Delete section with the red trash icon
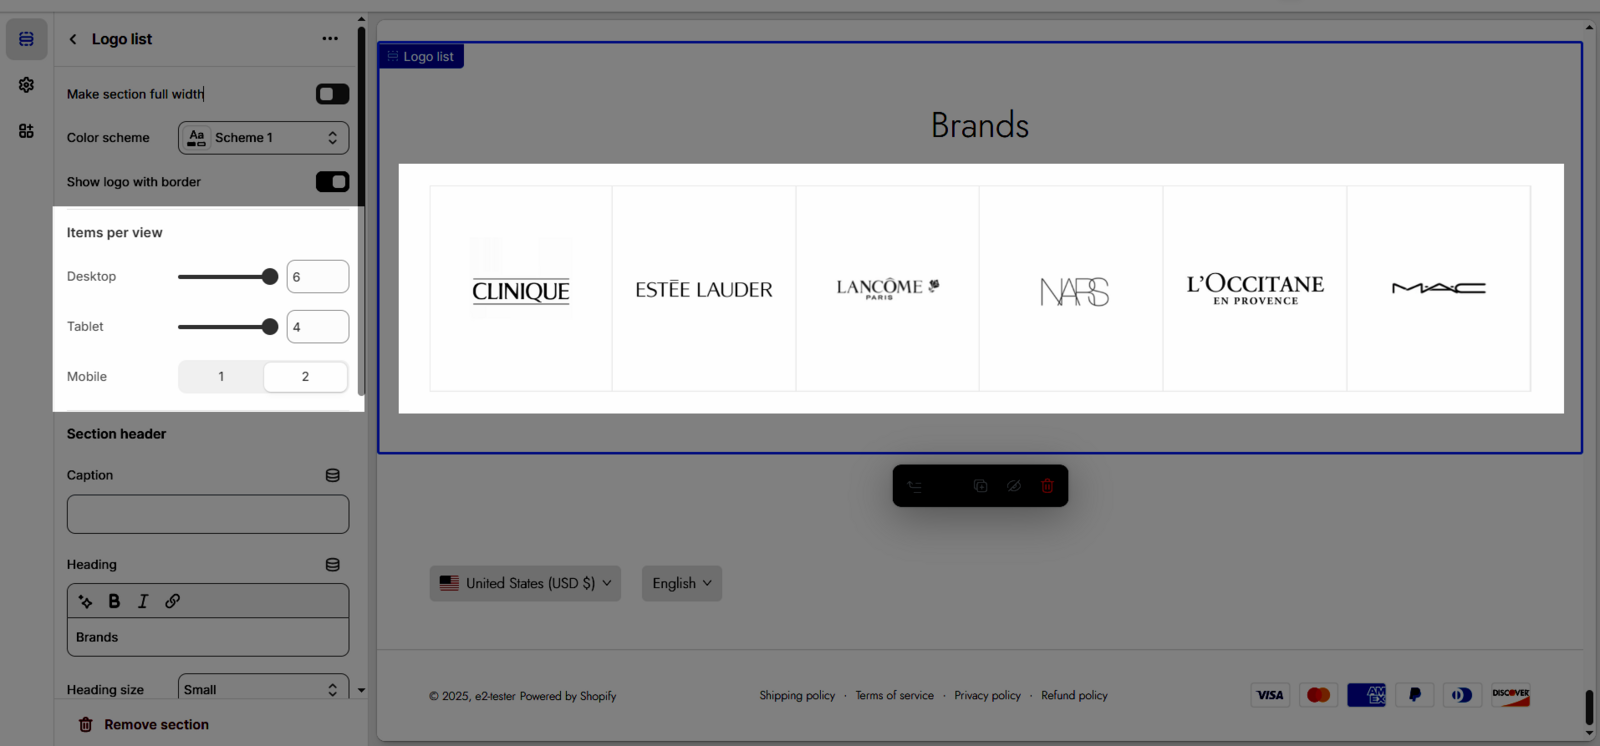The image size is (1600, 746). [x=1047, y=486]
